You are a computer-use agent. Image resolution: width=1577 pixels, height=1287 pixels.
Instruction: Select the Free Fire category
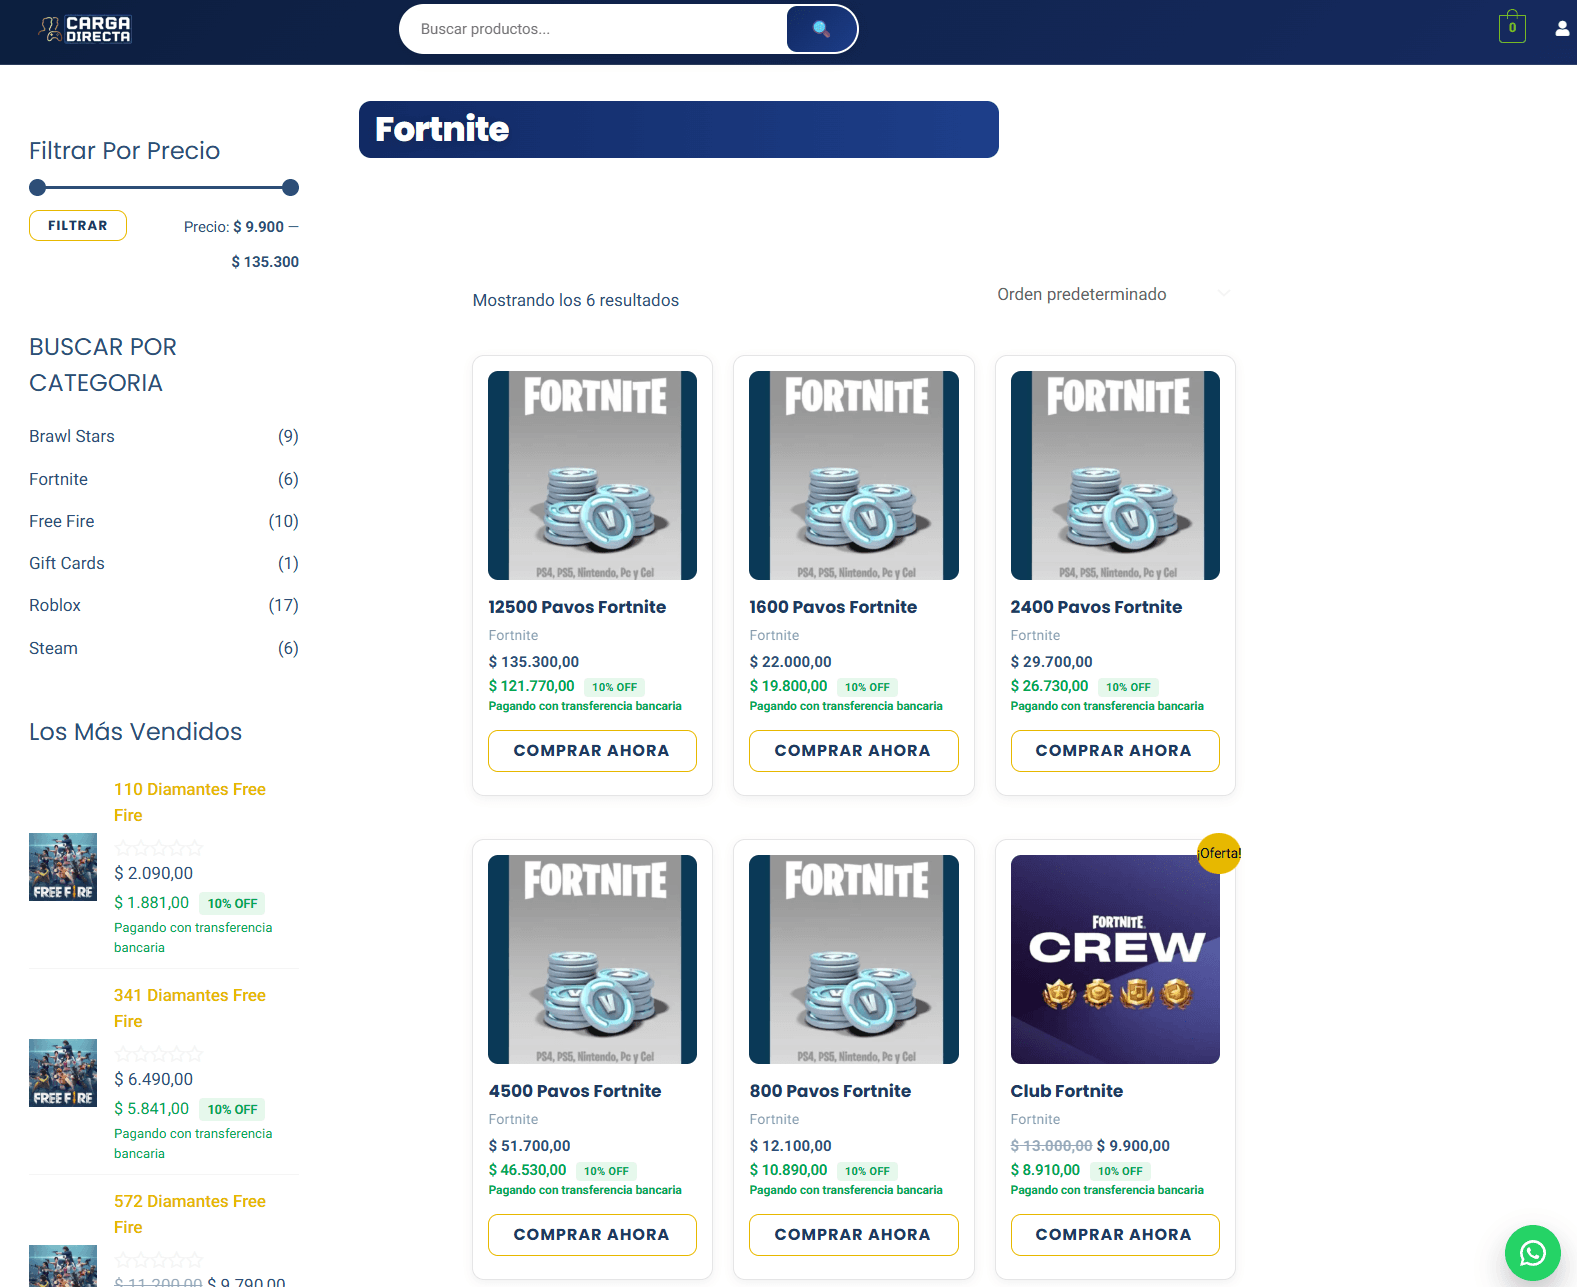coord(62,521)
